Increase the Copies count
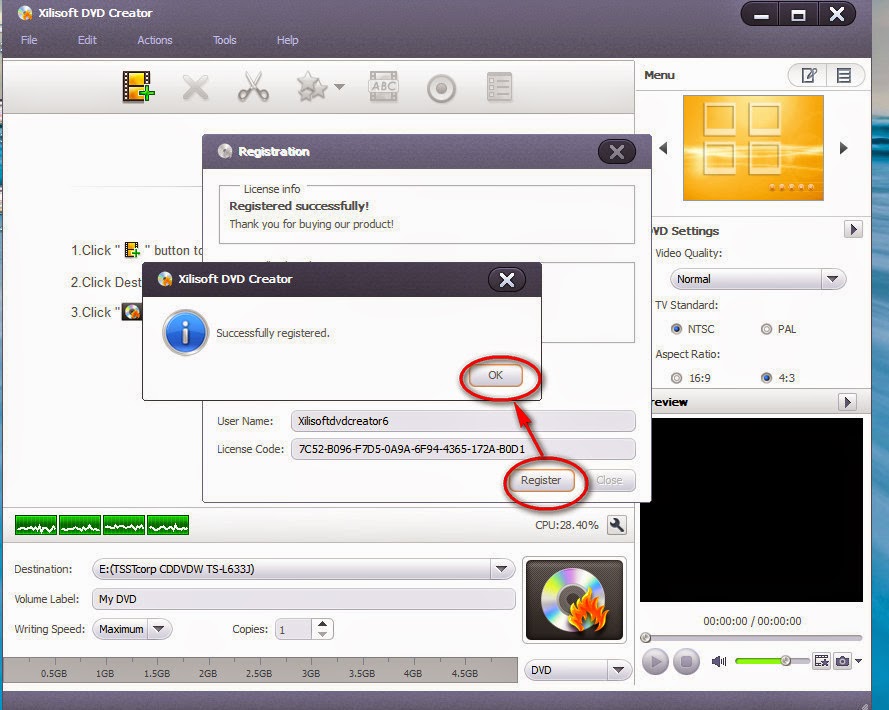Image resolution: width=889 pixels, height=710 pixels. click(322, 623)
